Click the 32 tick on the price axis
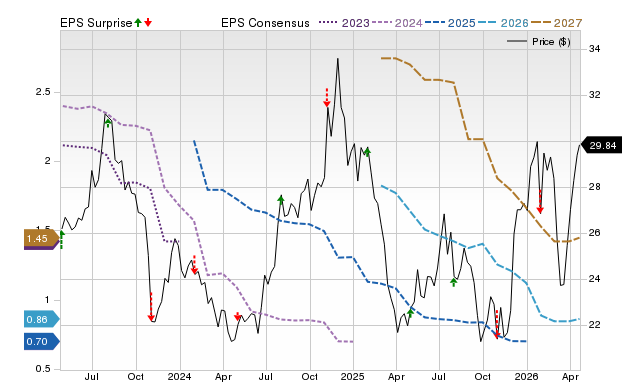 pyautogui.click(x=595, y=95)
